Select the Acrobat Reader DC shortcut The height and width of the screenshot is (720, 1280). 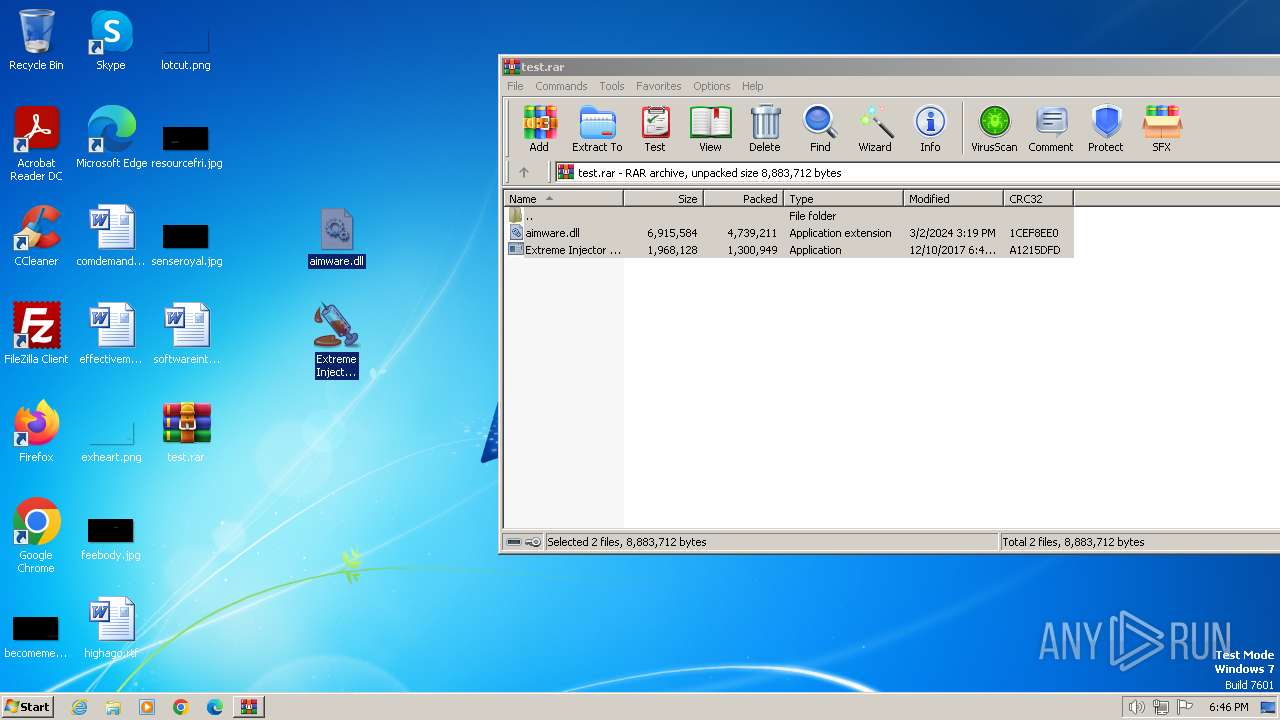click(x=36, y=143)
